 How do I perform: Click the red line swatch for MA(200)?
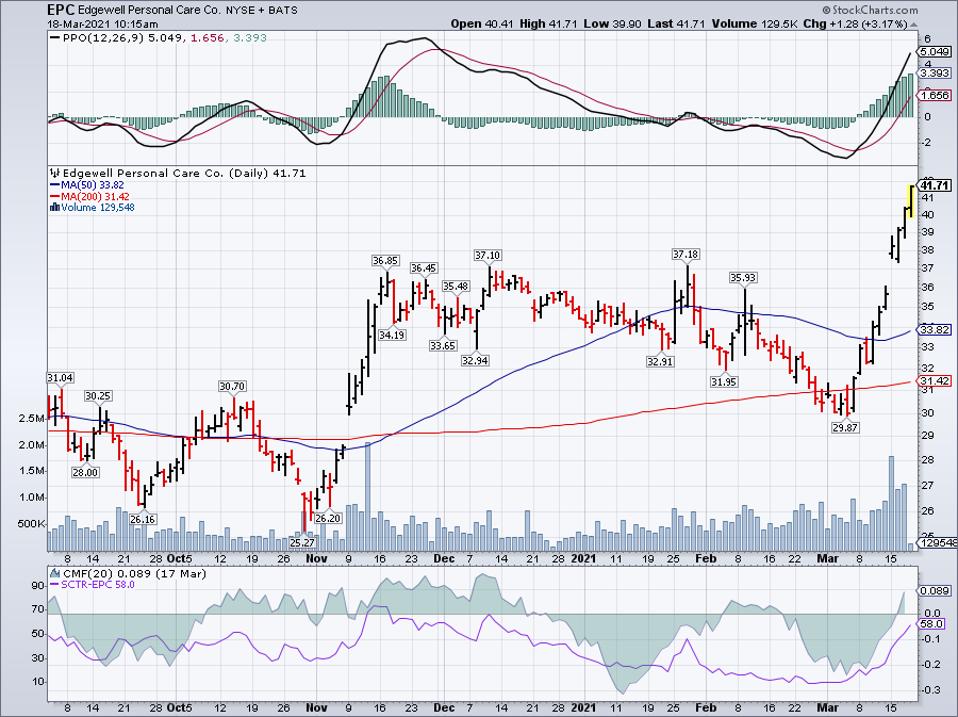tap(54, 197)
